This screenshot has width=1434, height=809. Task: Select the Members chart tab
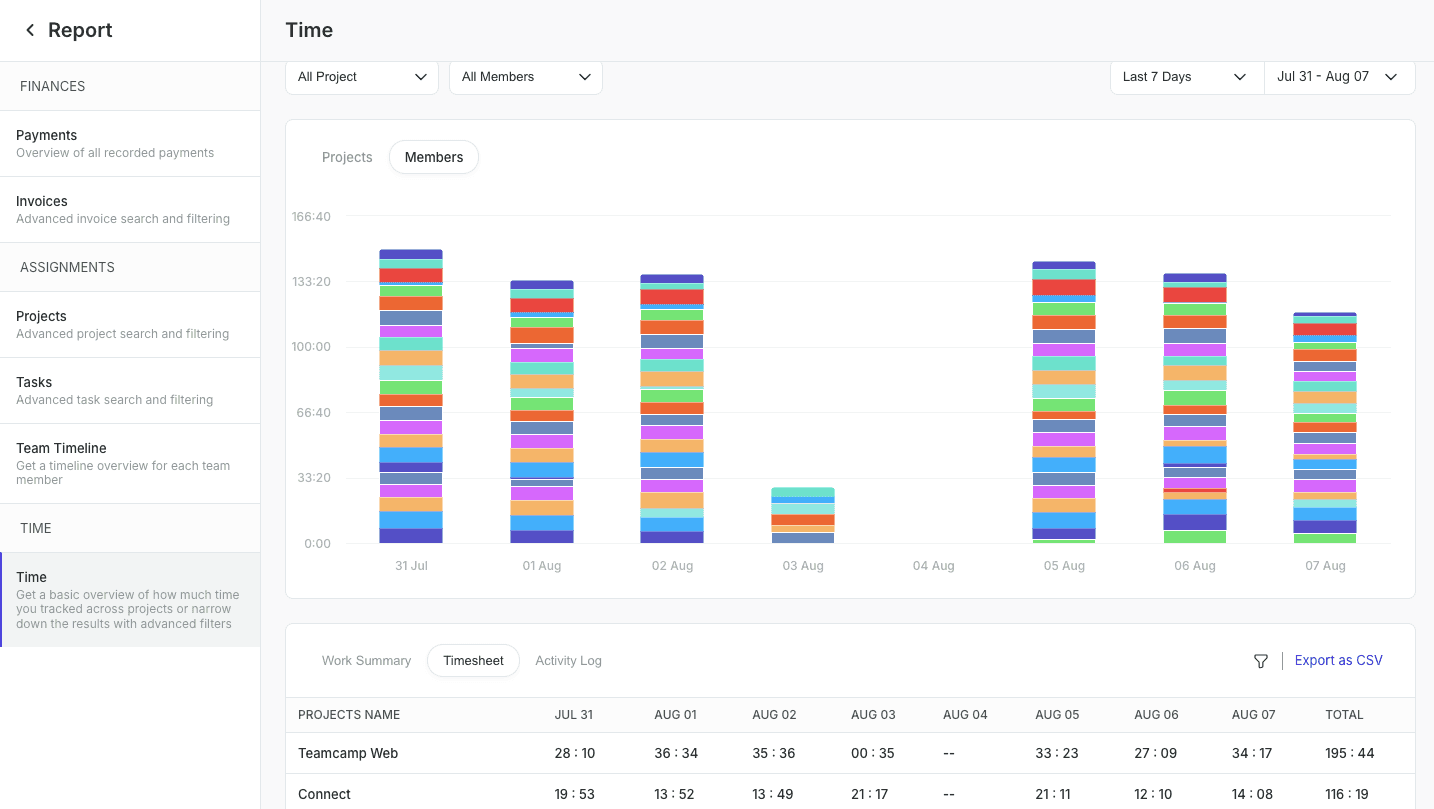tap(434, 157)
